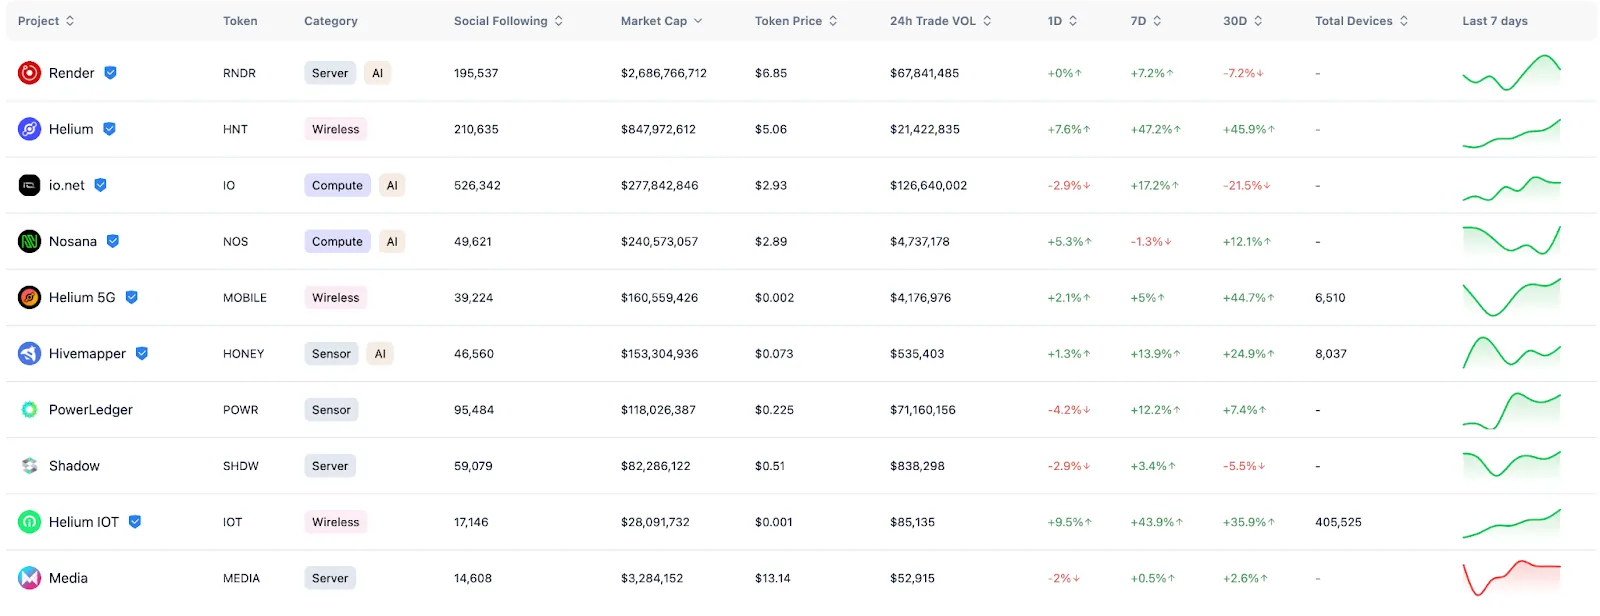The image size is (1600, 616).
Task: Click the Media project logo icon
Action: pyautogui.click(x=30, y=578)
